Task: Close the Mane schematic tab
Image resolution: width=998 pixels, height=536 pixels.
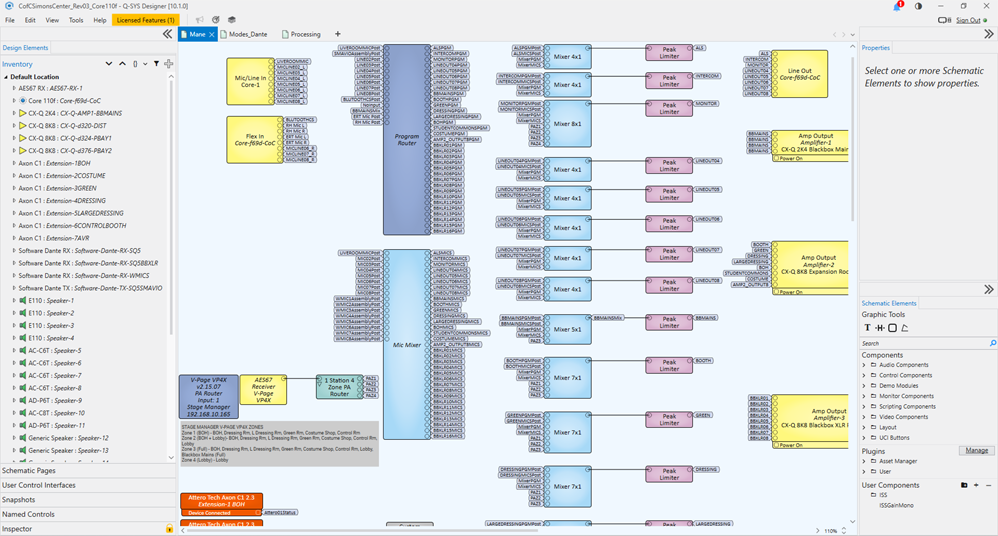Action: (x=212, y=34)
